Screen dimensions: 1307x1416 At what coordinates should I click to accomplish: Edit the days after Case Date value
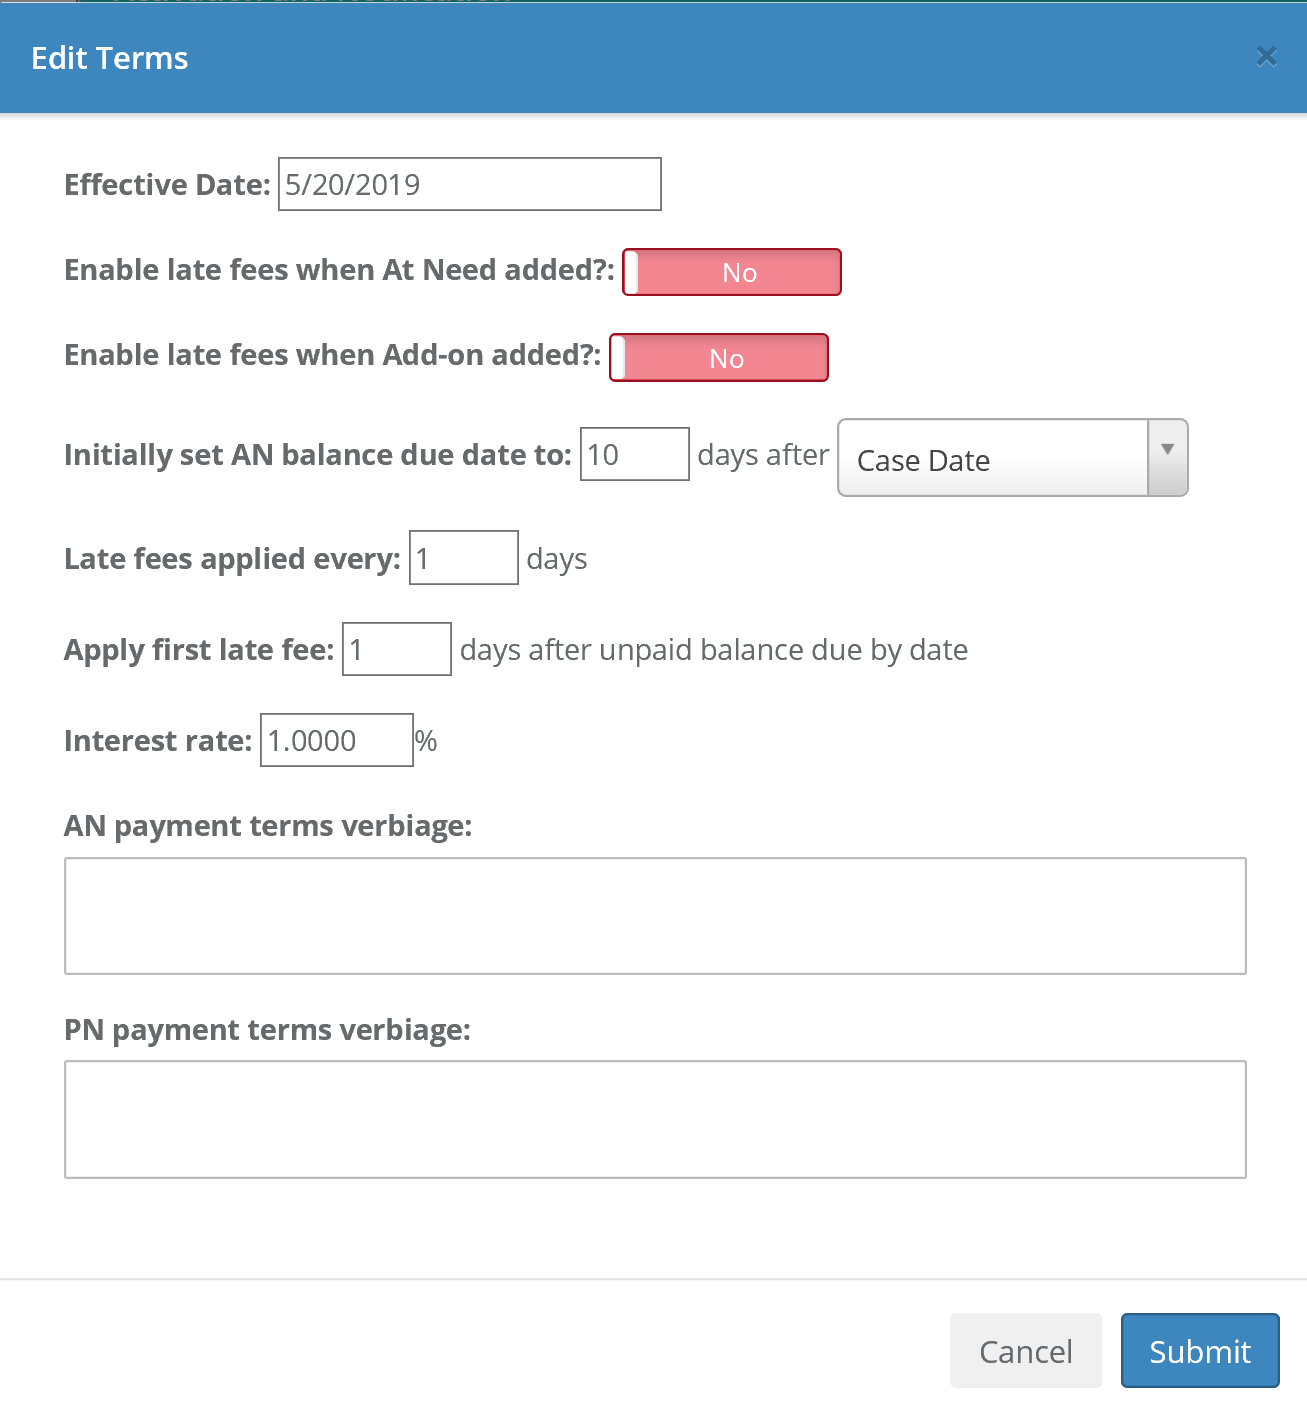point(633,454)
